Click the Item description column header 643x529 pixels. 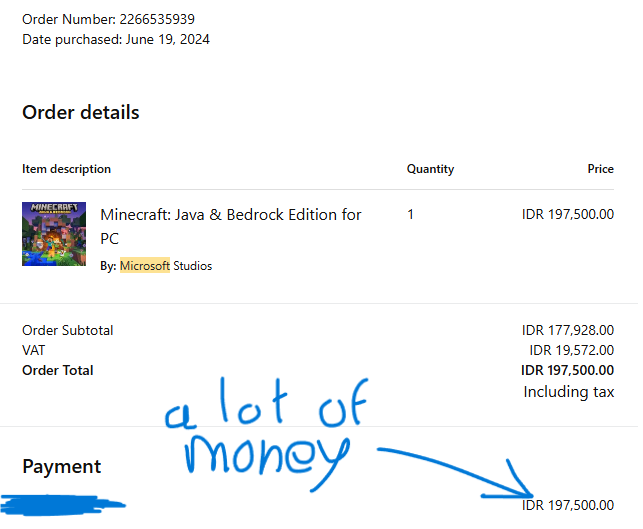tap(66, 169)
